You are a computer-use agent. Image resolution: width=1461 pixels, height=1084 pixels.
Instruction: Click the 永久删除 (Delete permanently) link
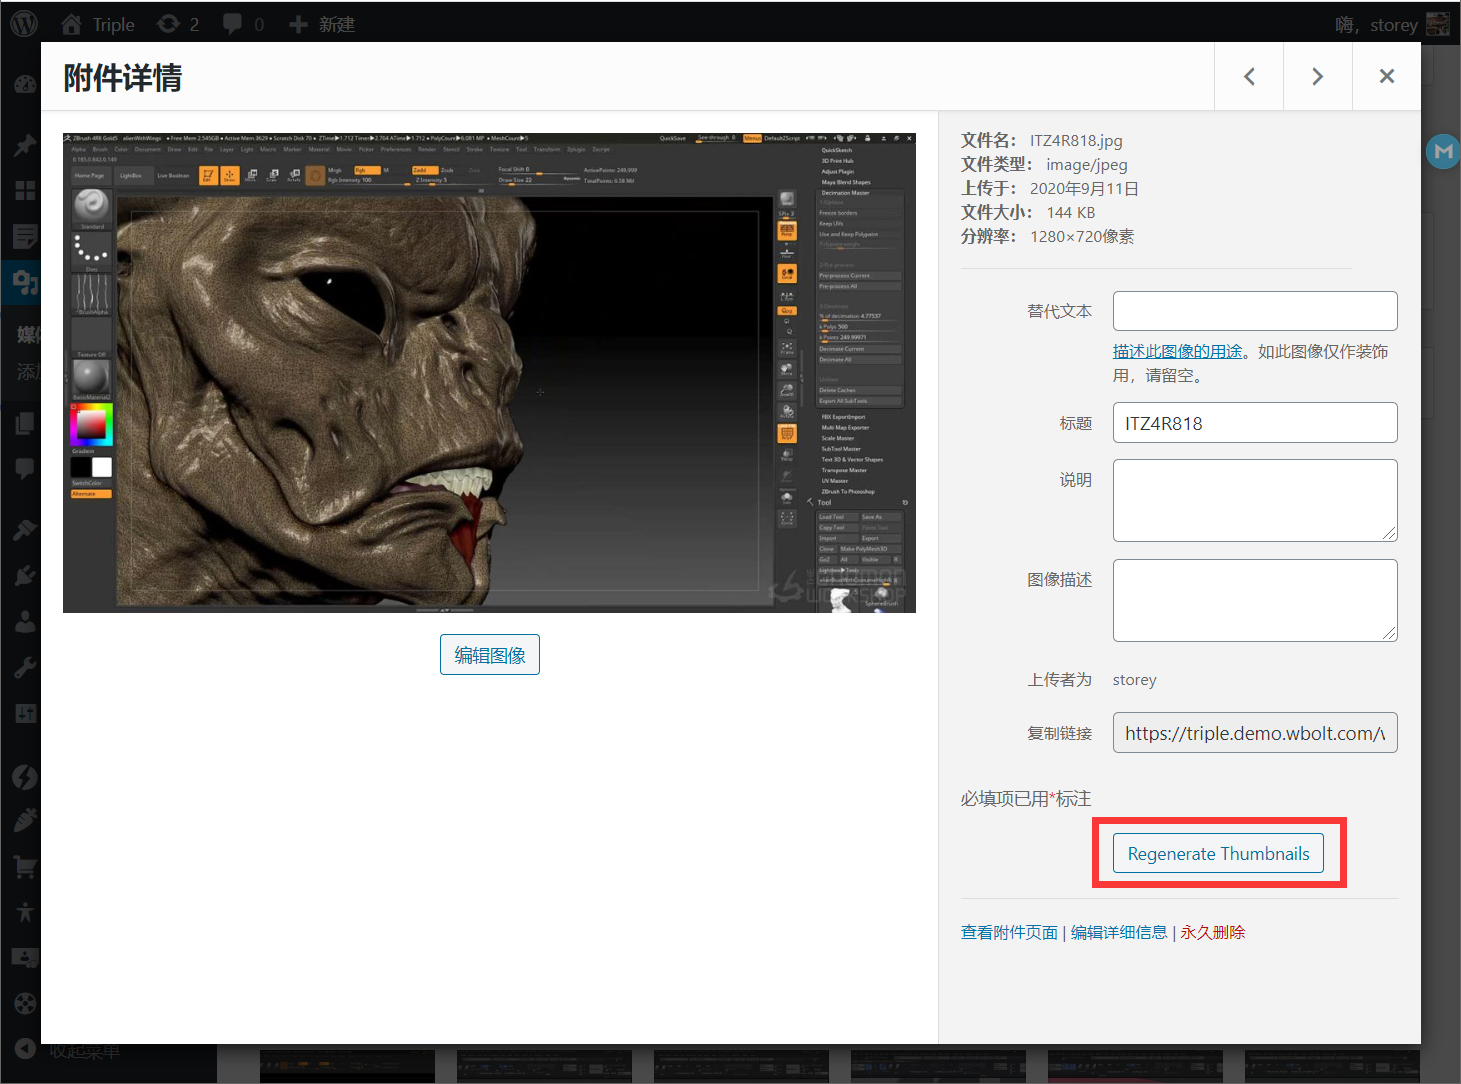coord(1212,932)
